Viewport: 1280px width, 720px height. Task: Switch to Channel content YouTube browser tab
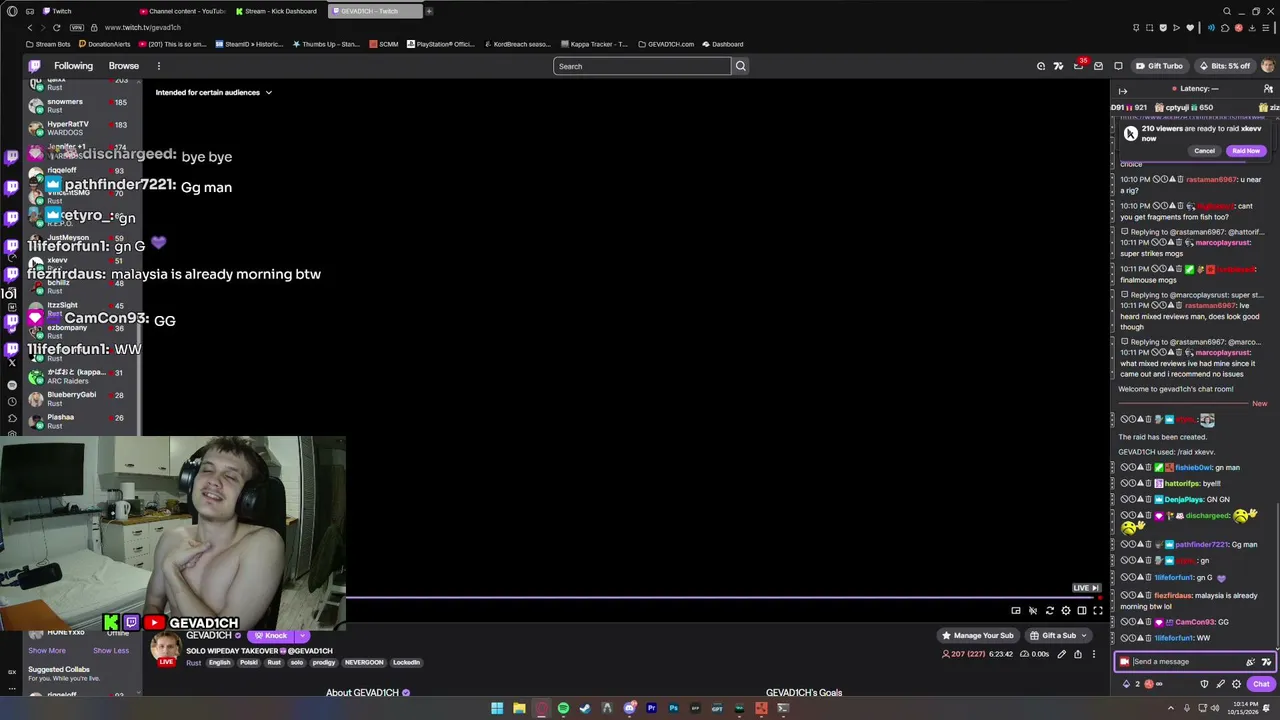[182, 11]
